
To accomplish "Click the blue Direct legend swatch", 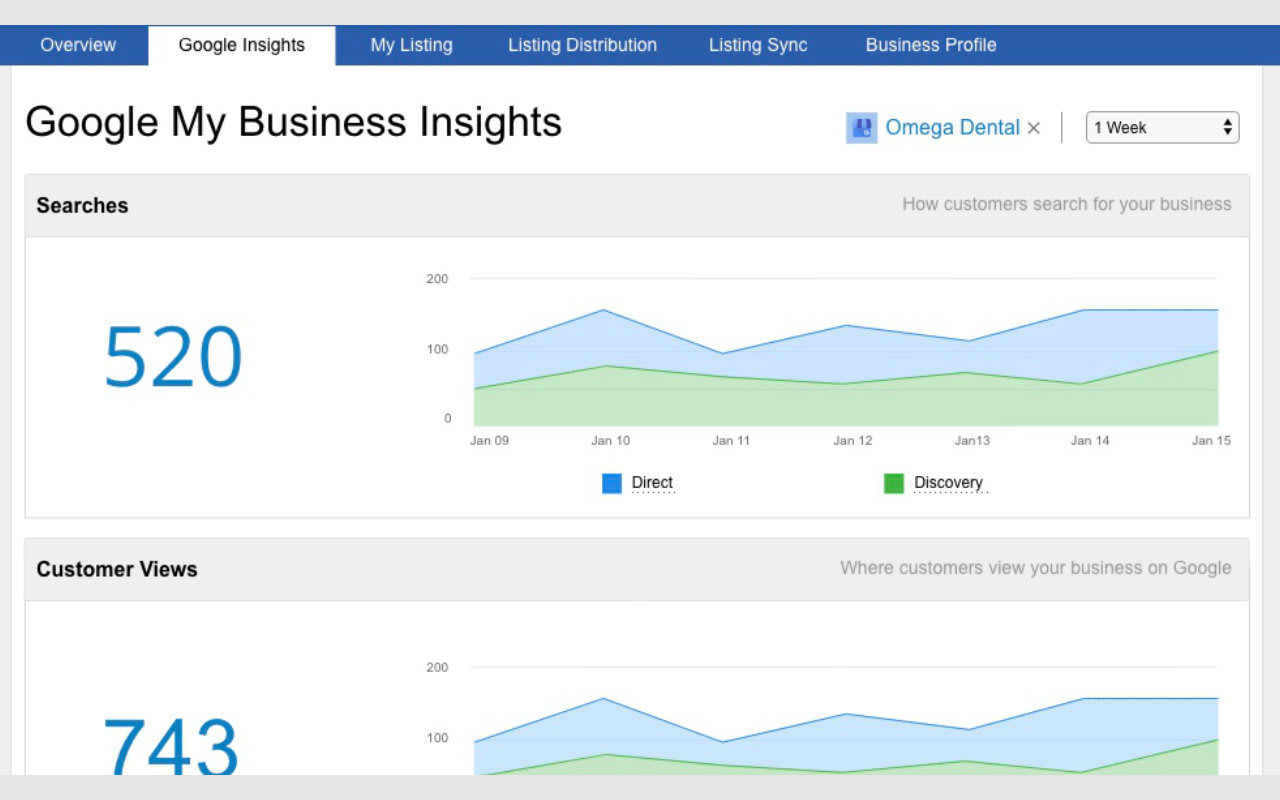I will (612, 483).
